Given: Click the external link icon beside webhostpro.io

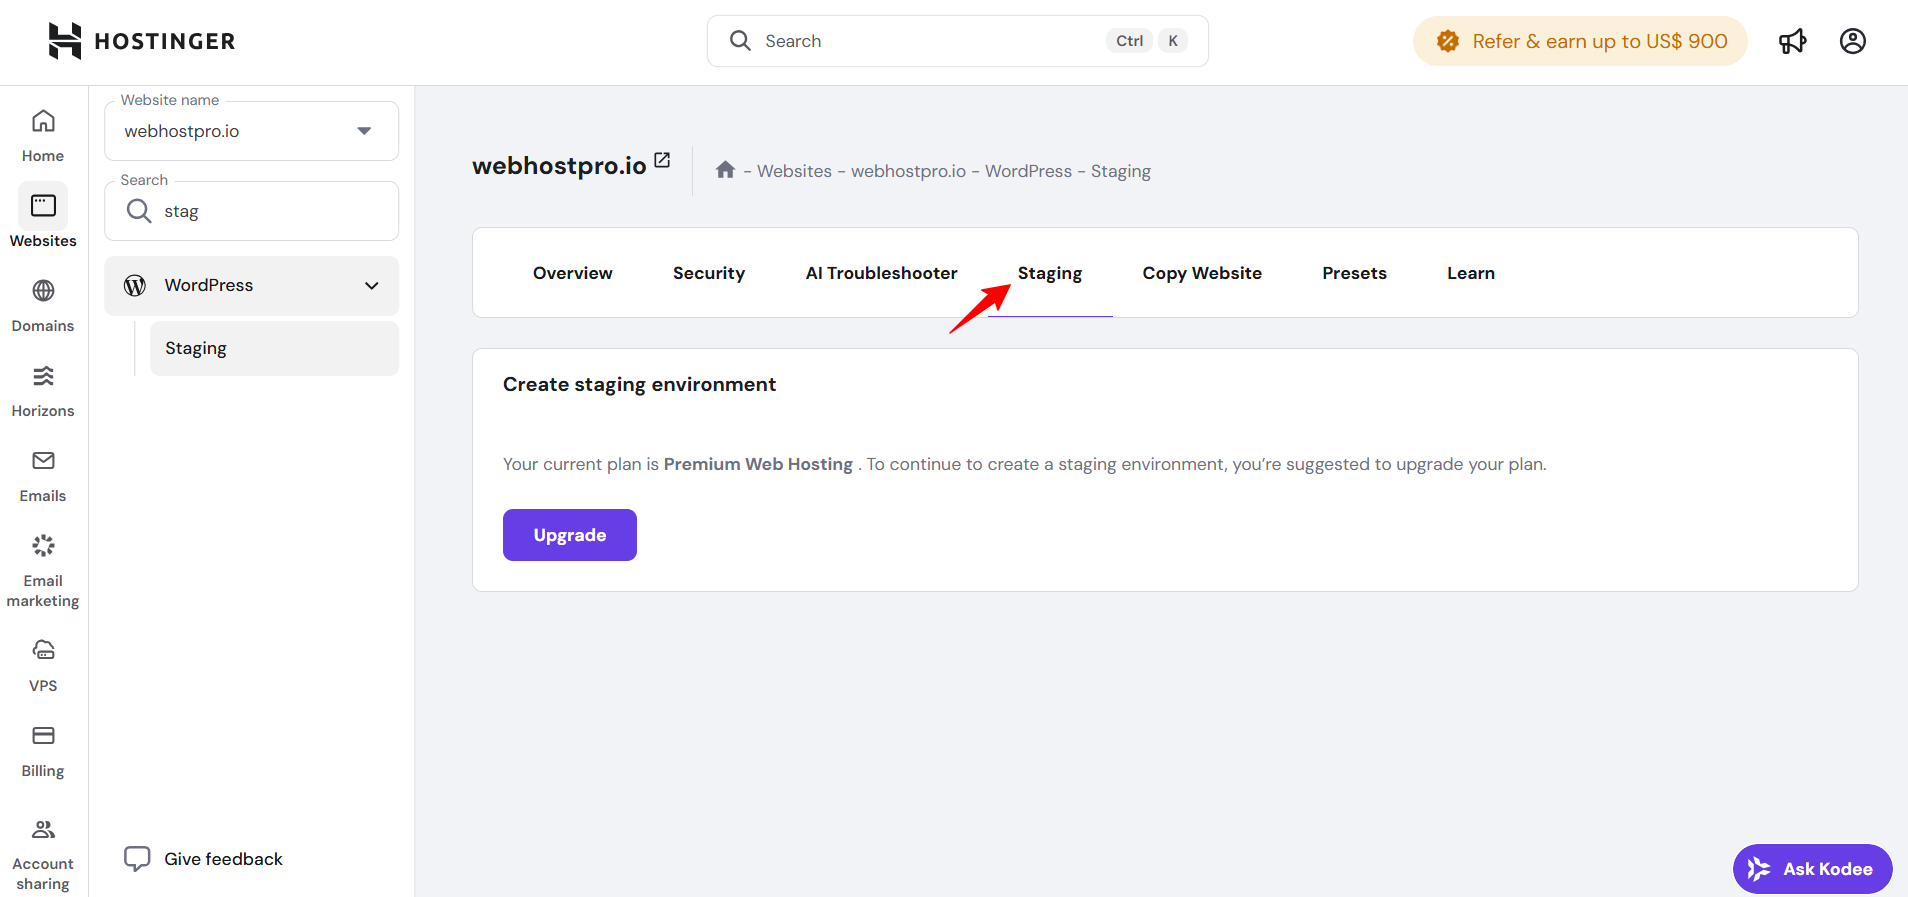Looking at the screenshot, I should click(662, 160).
